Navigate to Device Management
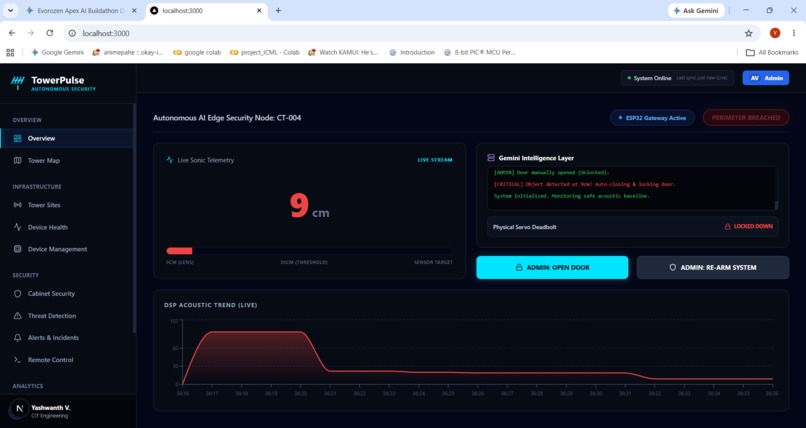This screenshot has height=428, width=806. pos(67,249)
